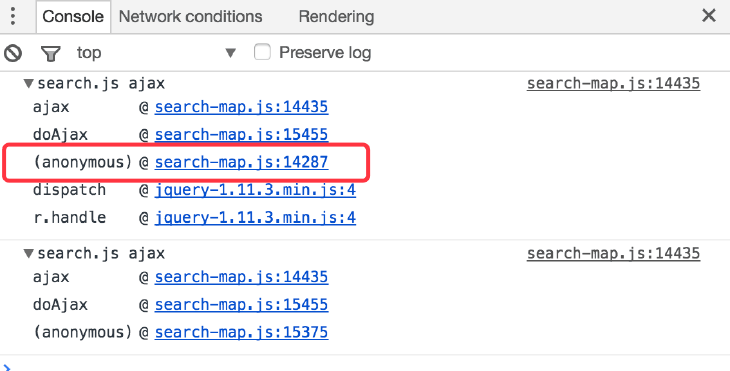This screenshot has height=371, width=730.
Task: Open the r.handle jquery-1.11.3.min.js:4 link
Action: [255, 218]
